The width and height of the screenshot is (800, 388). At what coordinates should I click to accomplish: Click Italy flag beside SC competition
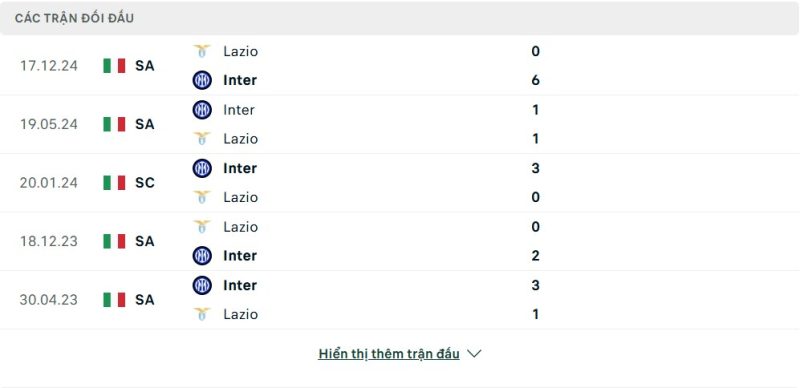[114, 183]
